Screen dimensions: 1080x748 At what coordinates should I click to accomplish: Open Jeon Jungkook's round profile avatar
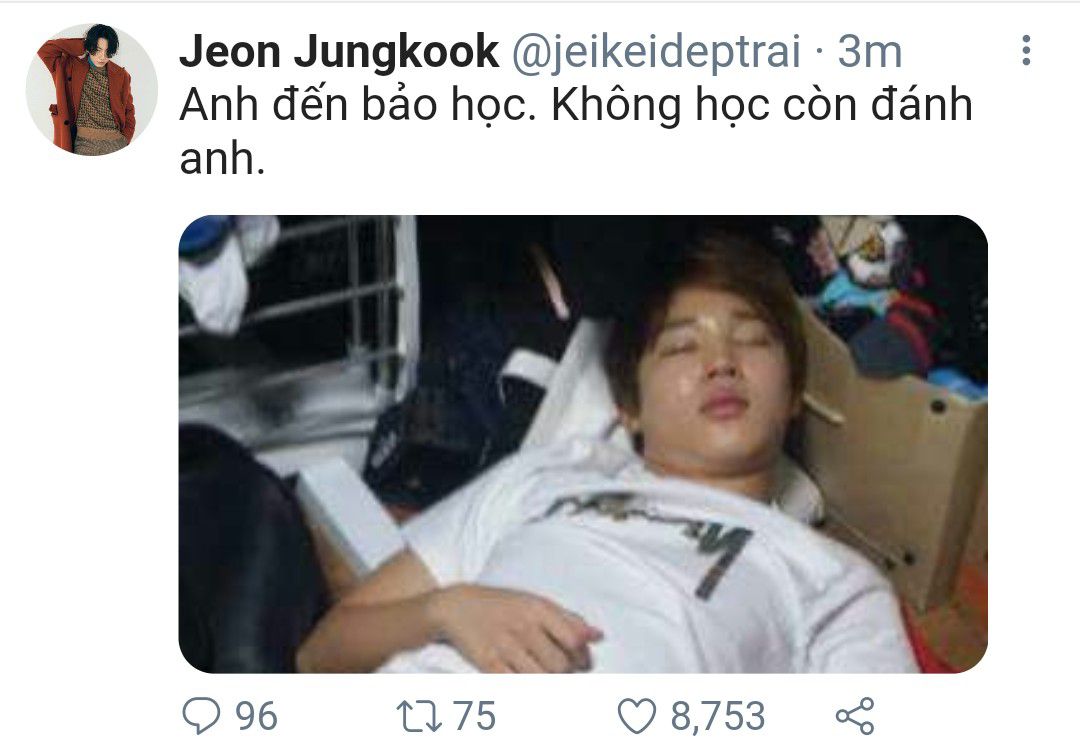tap(92, 89)
